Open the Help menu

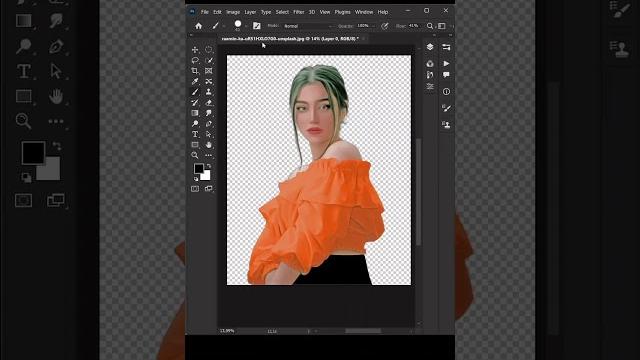(383, 12)
